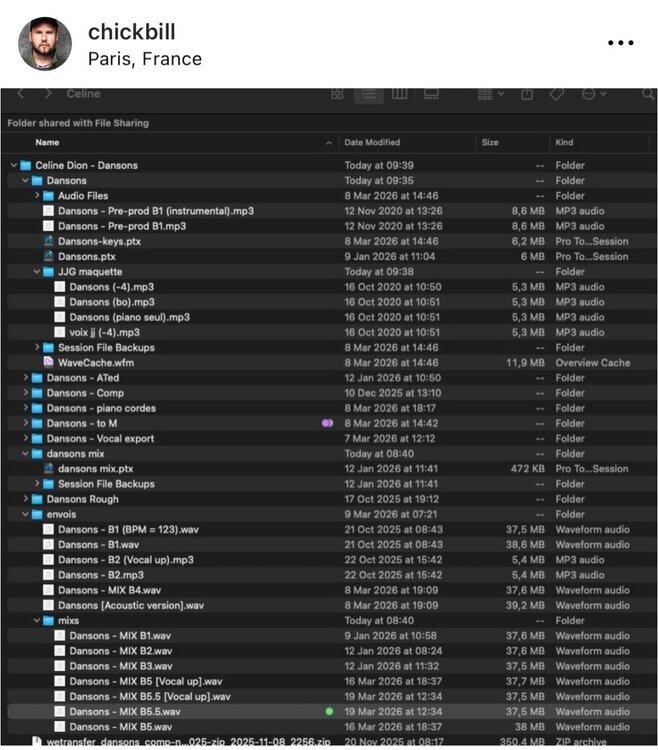The image size is (658, 750).
Task: Expand the Audio Files folder
Action: 37,196
